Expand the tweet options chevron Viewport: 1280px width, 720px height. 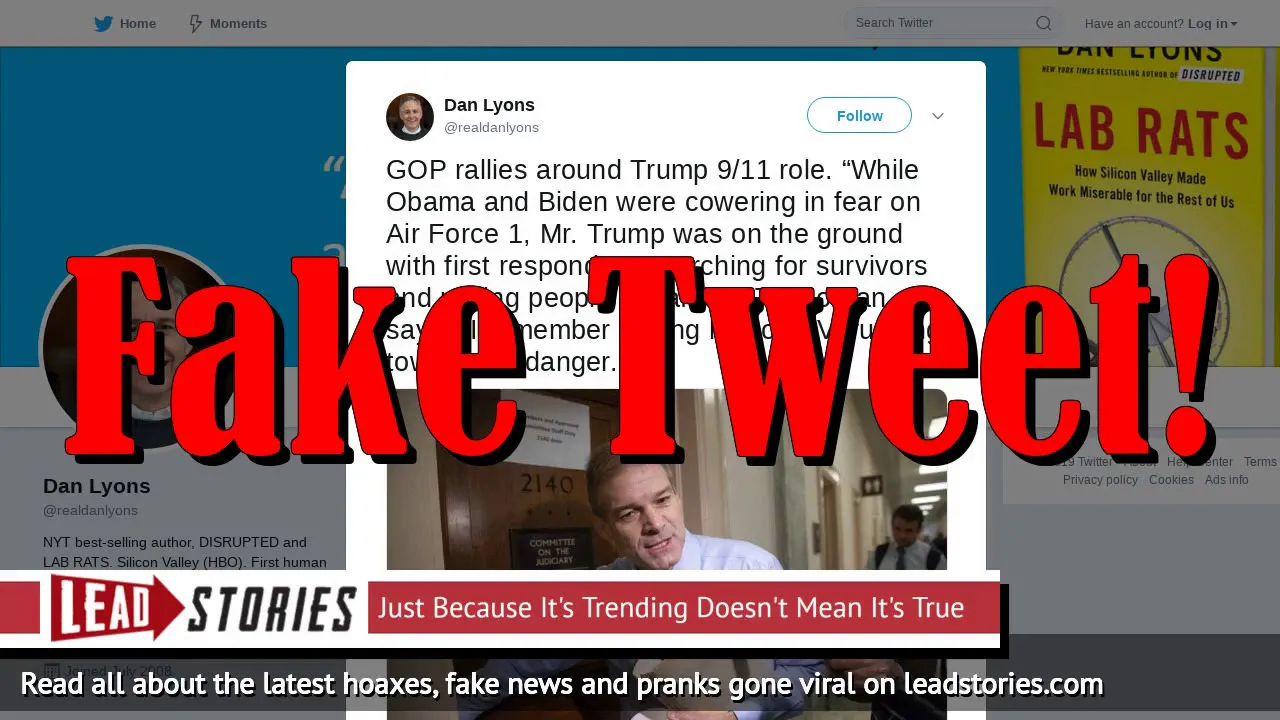(x=938, y=116)
